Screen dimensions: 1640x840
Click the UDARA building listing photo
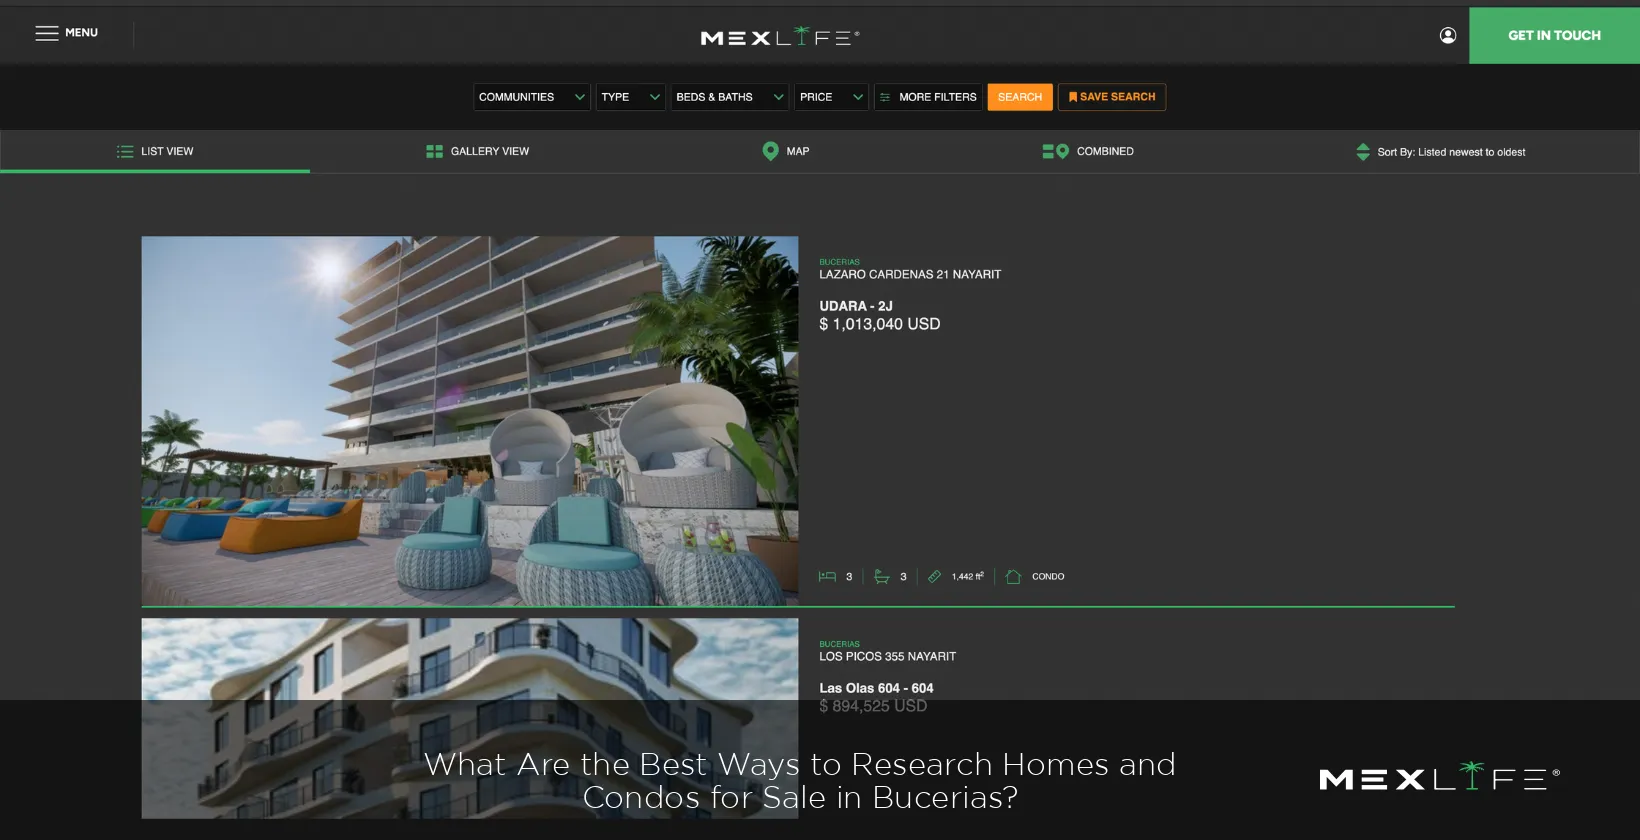point(470,420)
